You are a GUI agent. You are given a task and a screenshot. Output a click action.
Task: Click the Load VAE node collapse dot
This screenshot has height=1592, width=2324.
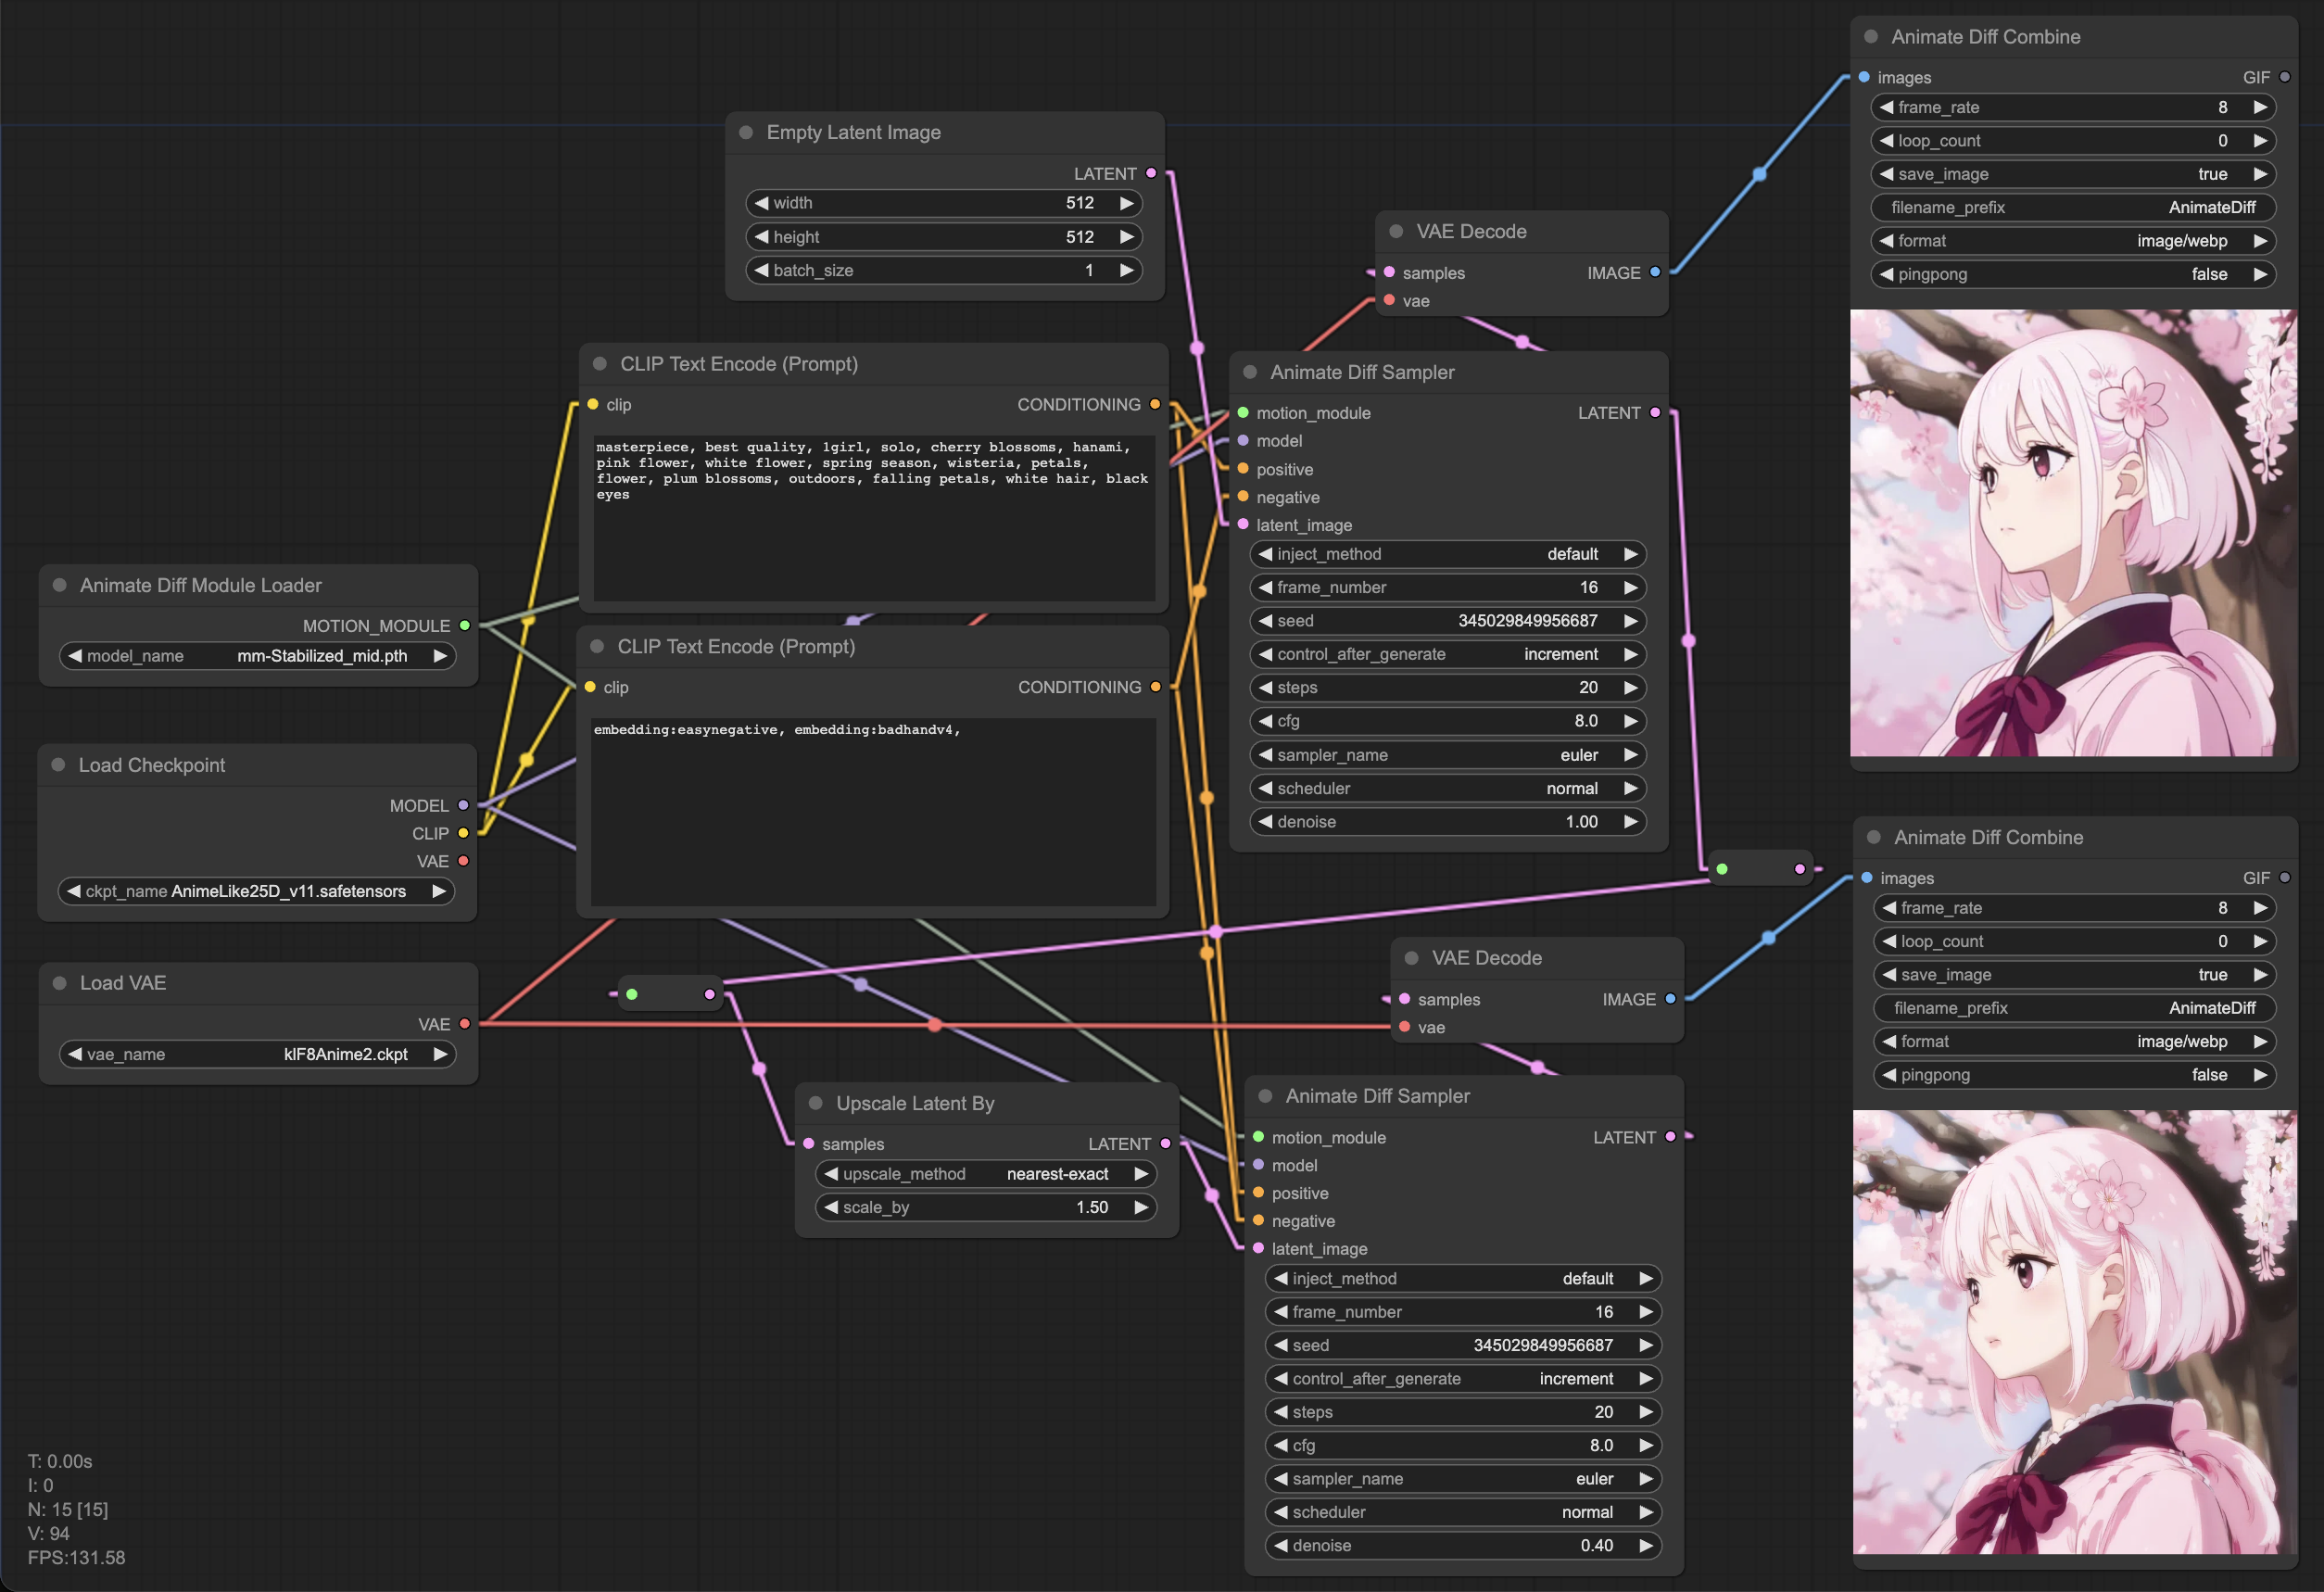click(59, 983)
